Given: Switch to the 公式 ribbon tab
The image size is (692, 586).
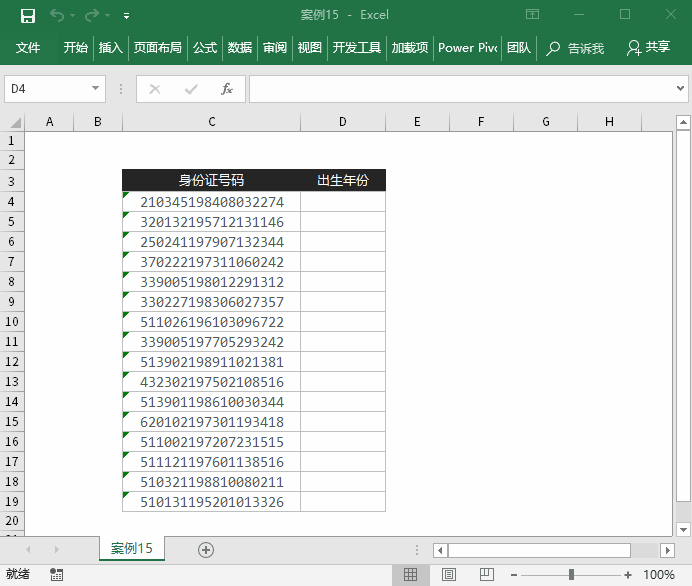Looking at the screenshot, I should click(x=205, y=47).
